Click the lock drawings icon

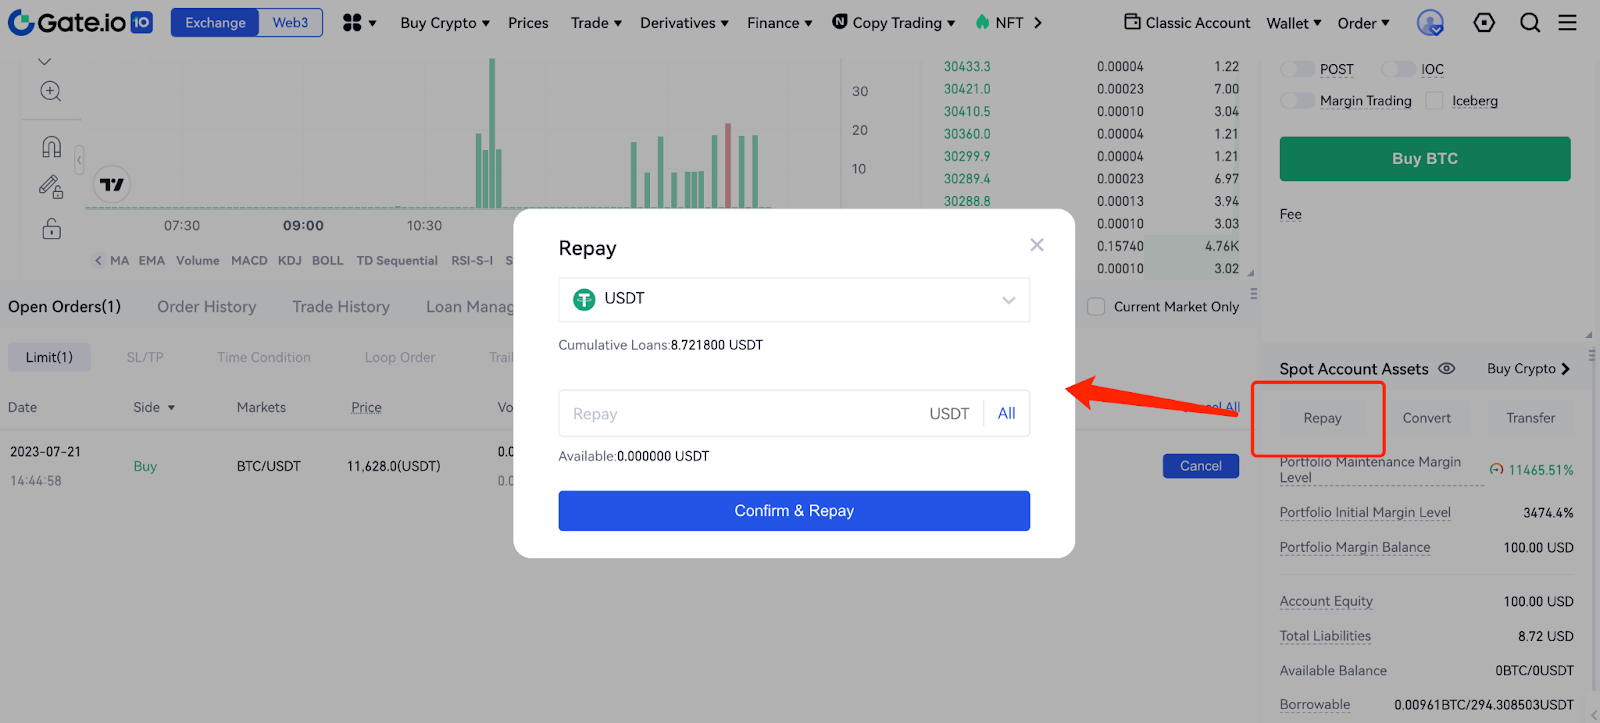coord(51,229)
